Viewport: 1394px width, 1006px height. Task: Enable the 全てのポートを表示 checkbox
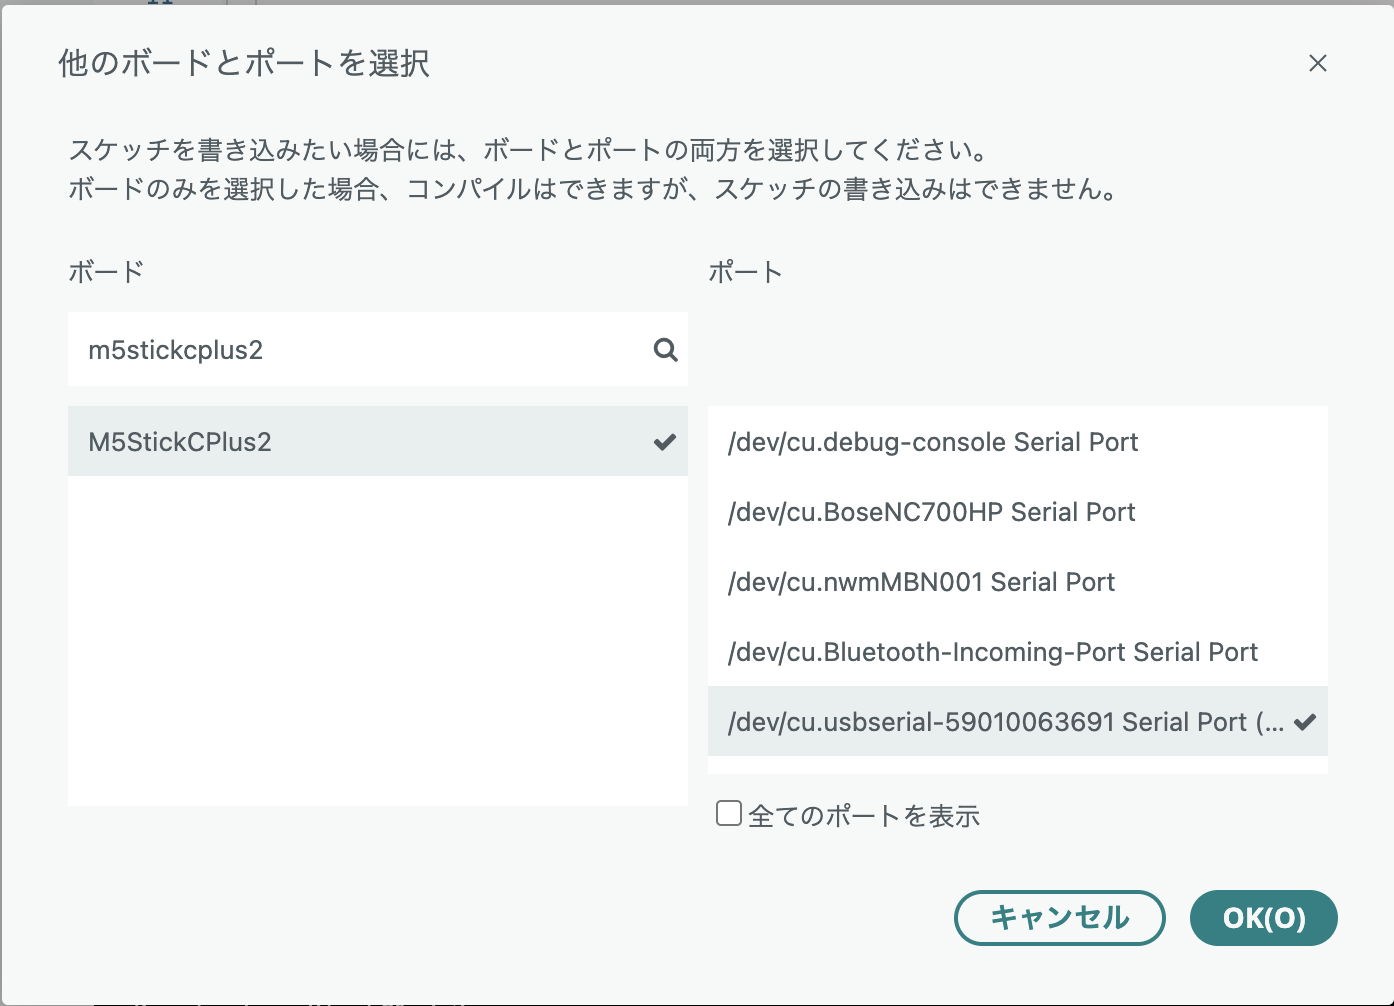click(729, 813)
